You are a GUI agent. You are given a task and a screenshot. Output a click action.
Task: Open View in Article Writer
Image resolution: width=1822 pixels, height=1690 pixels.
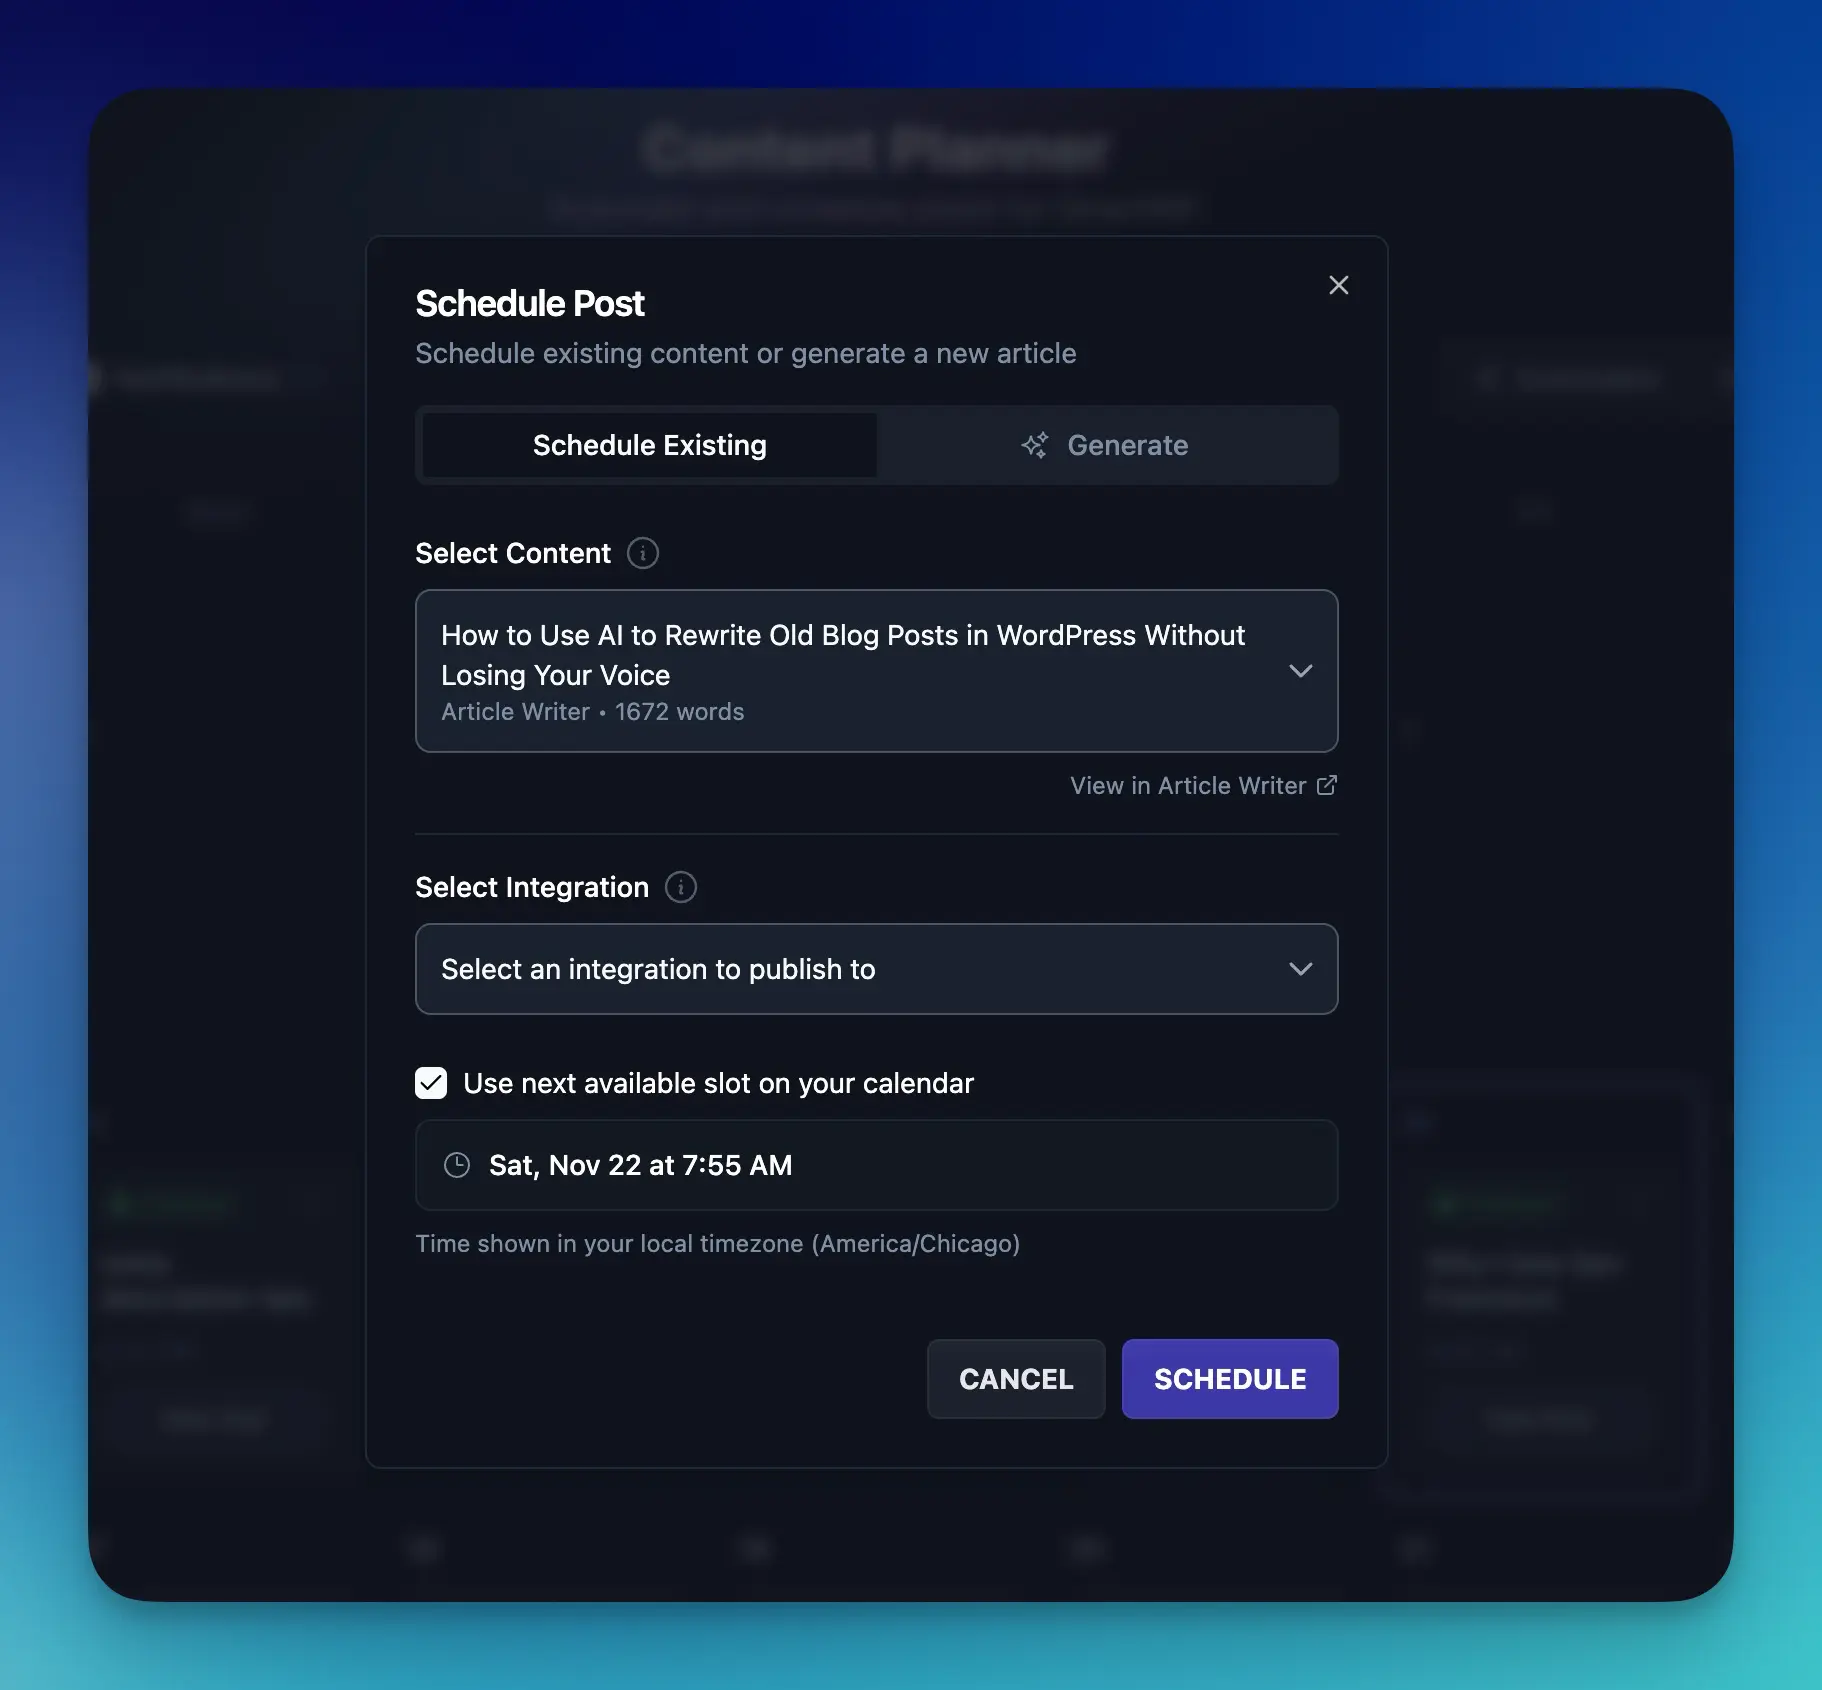point(1189,785)
